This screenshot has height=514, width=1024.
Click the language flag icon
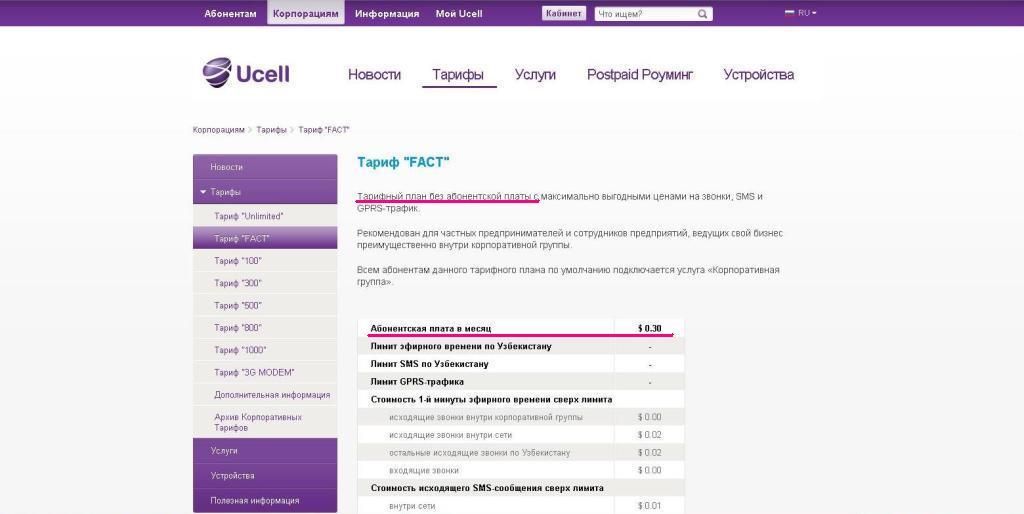coord(790,12)
